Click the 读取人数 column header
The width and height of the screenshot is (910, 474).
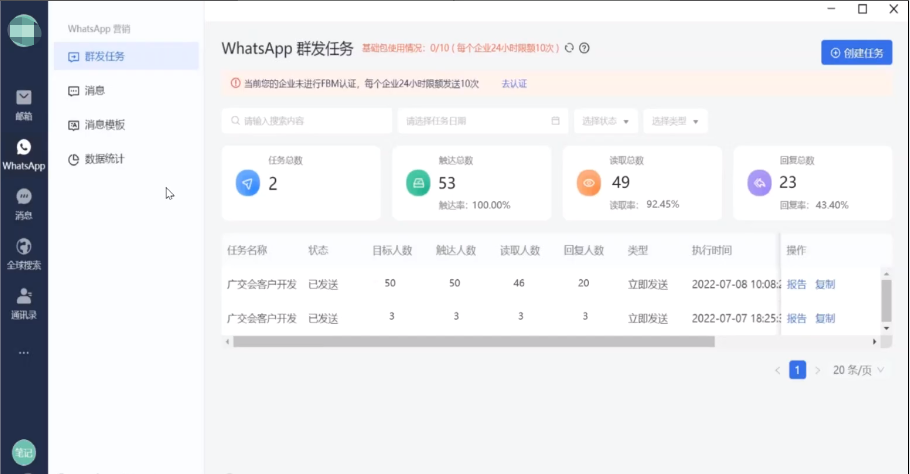(x=520, y=251)
